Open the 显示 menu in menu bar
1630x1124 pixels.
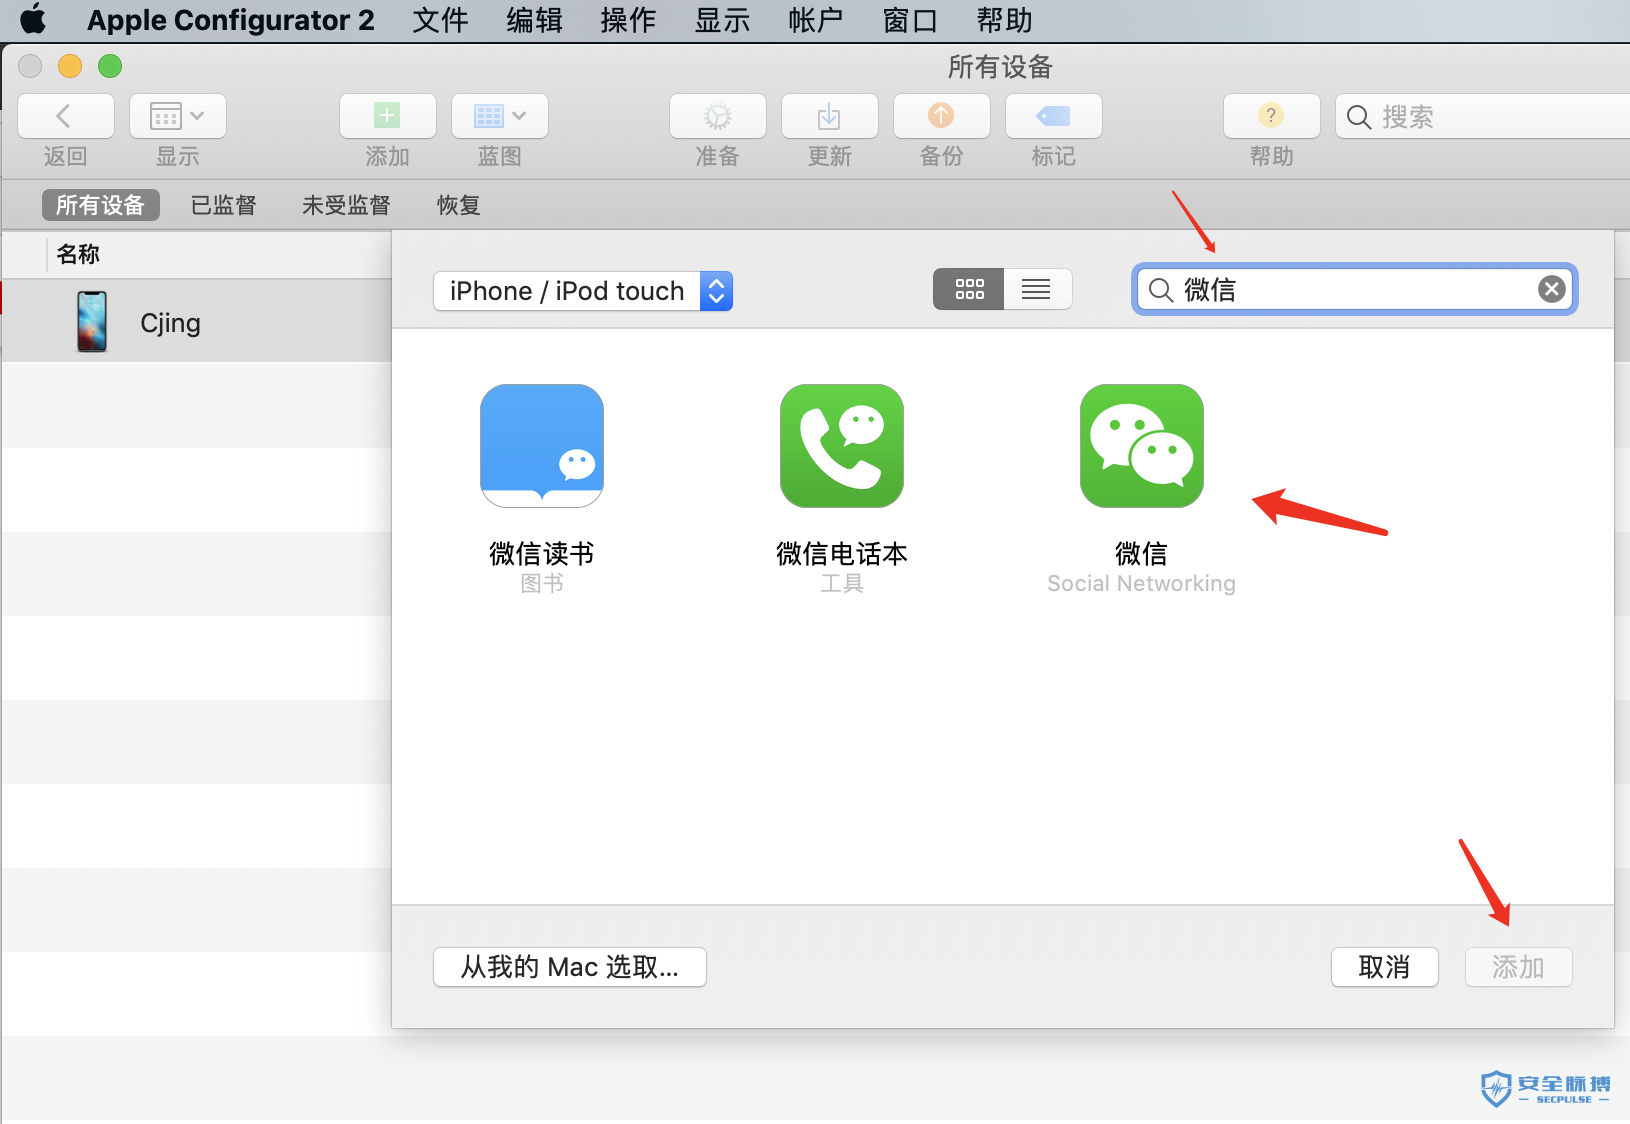point(723,20)
